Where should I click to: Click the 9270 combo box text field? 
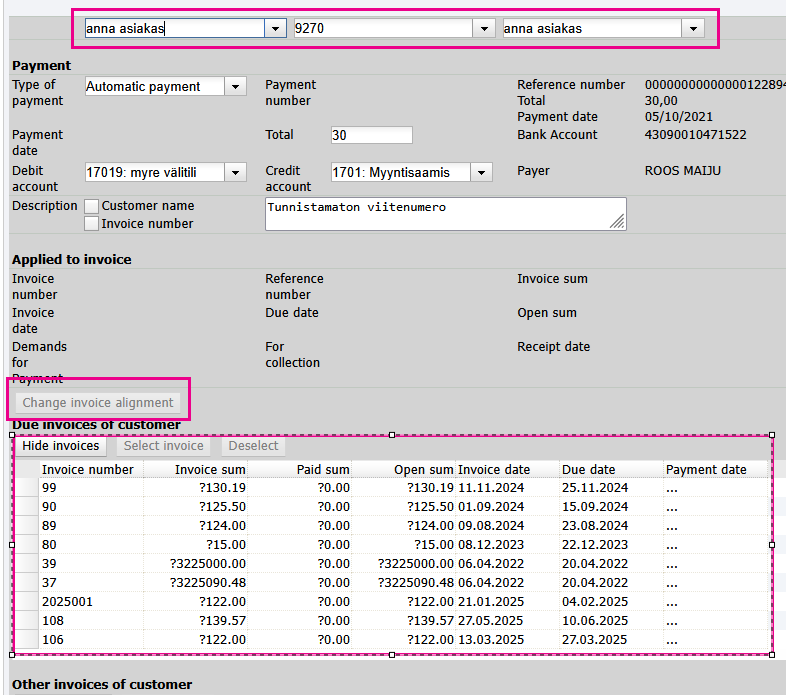(x=383, y=29)
